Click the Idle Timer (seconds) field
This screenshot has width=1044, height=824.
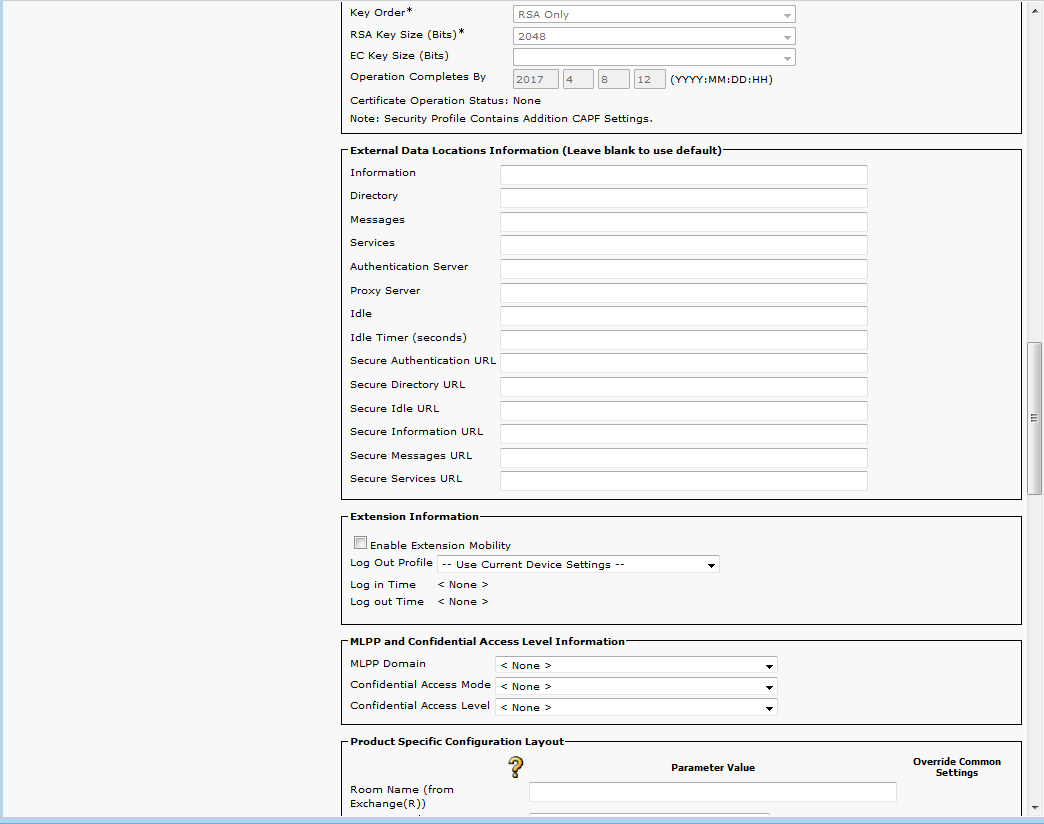coord(683,340)
